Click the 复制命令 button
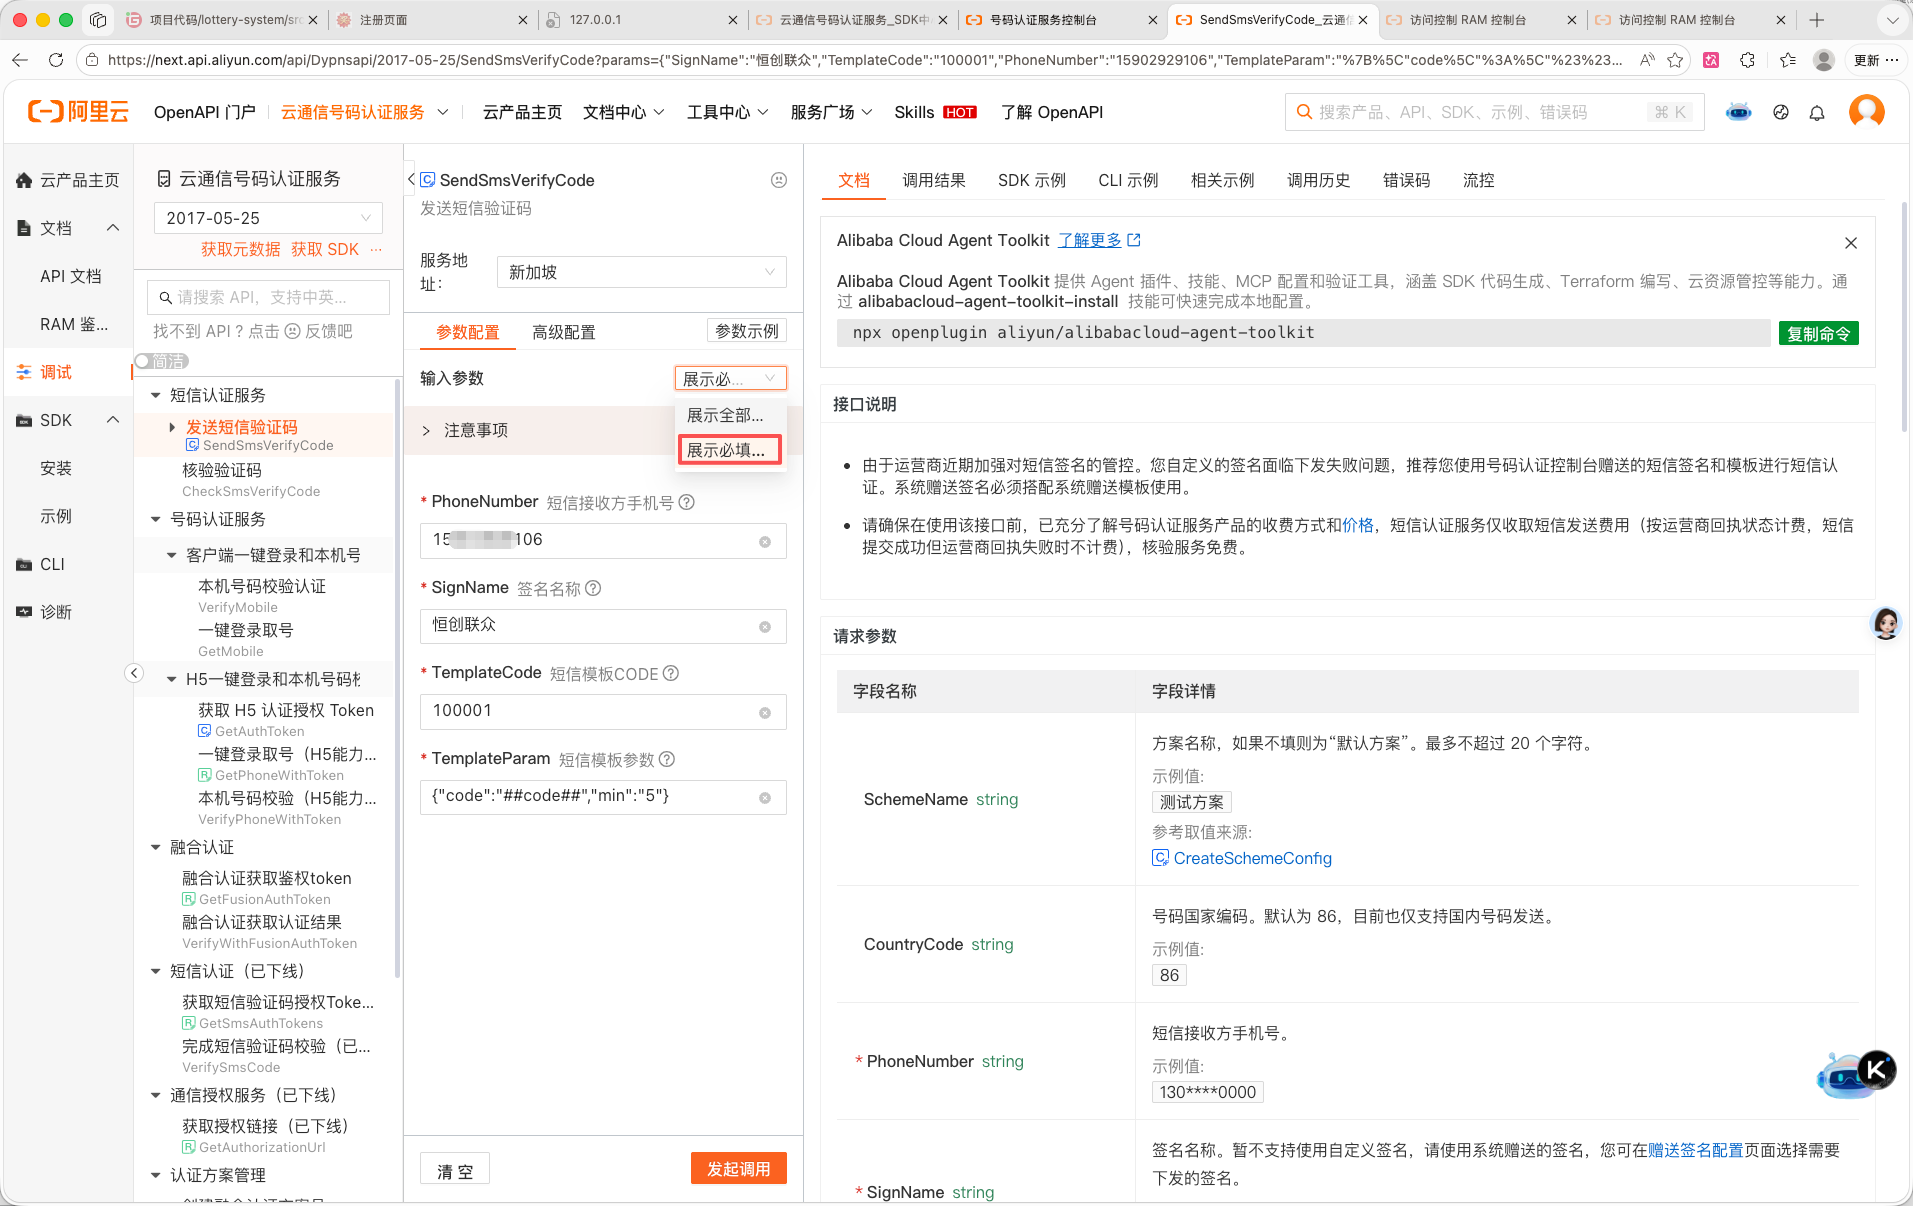 click(x=1819, y=333)
